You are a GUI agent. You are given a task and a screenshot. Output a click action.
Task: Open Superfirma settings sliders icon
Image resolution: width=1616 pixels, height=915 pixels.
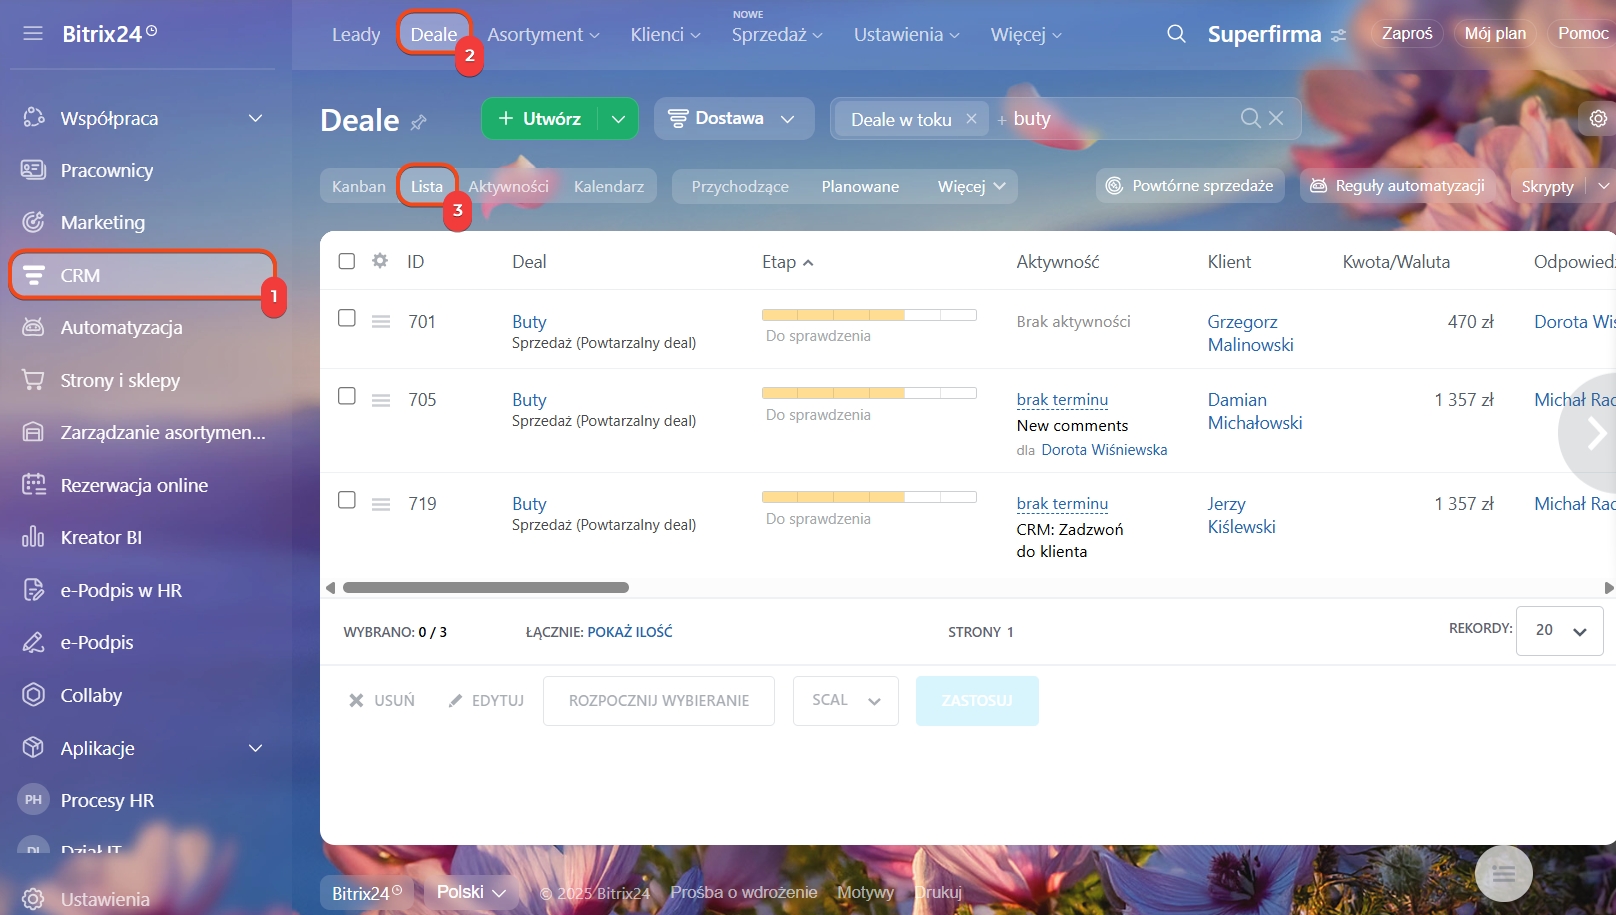point(1338,35)
